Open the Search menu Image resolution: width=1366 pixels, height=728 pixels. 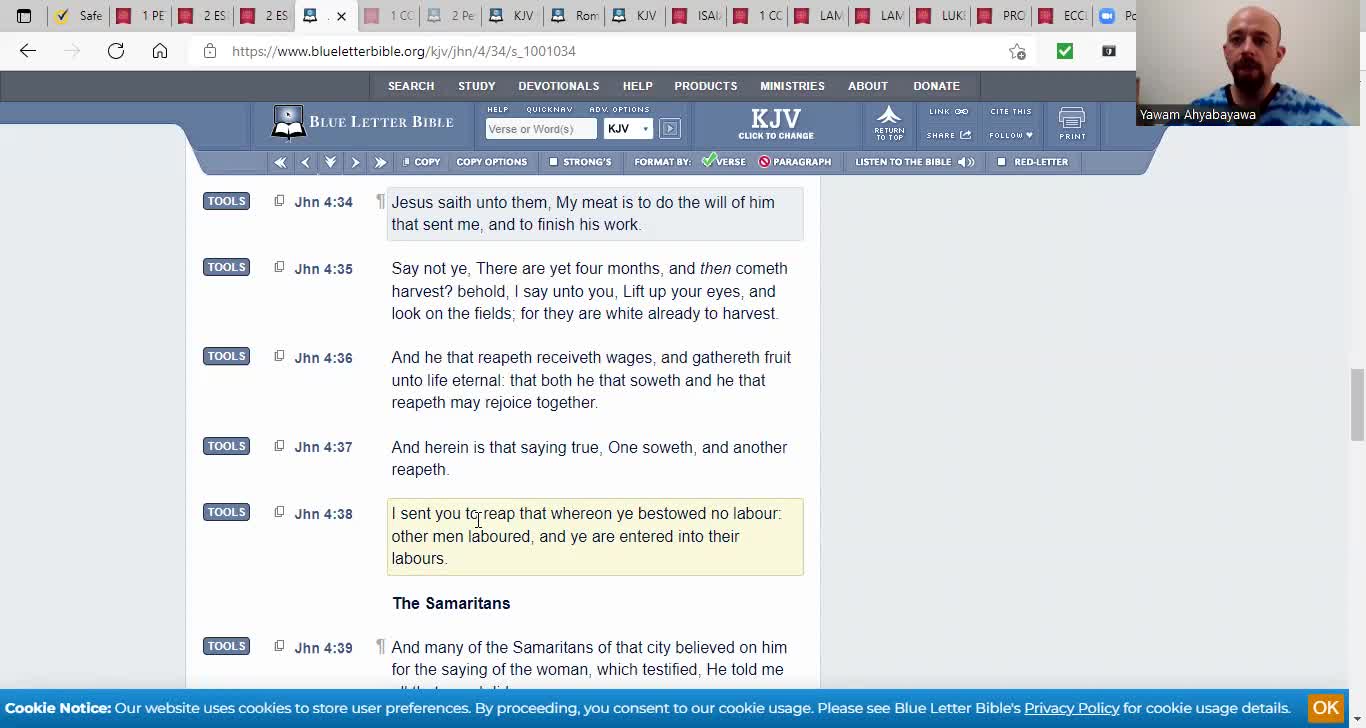pos(411,86)
